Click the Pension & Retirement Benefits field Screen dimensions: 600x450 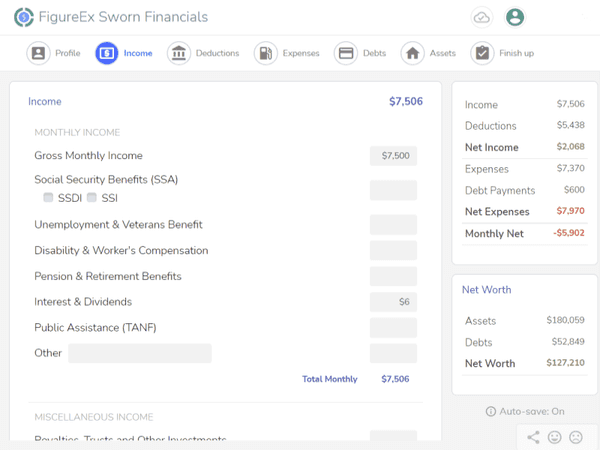click(393, 276)
